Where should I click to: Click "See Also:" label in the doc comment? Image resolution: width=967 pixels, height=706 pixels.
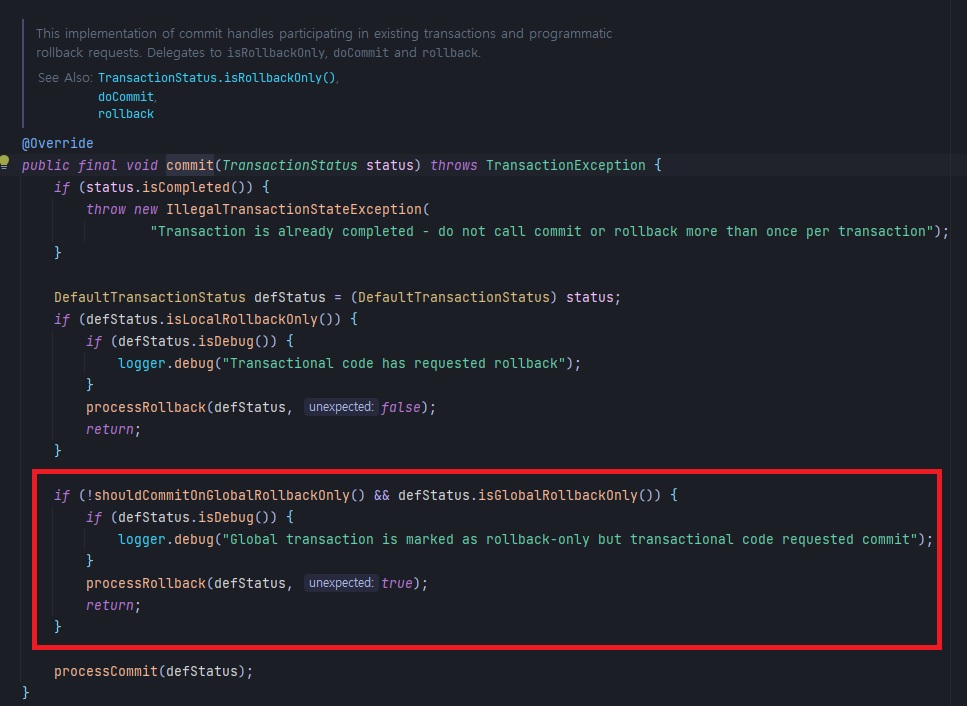pyautogui.click(x=65, y=78)
